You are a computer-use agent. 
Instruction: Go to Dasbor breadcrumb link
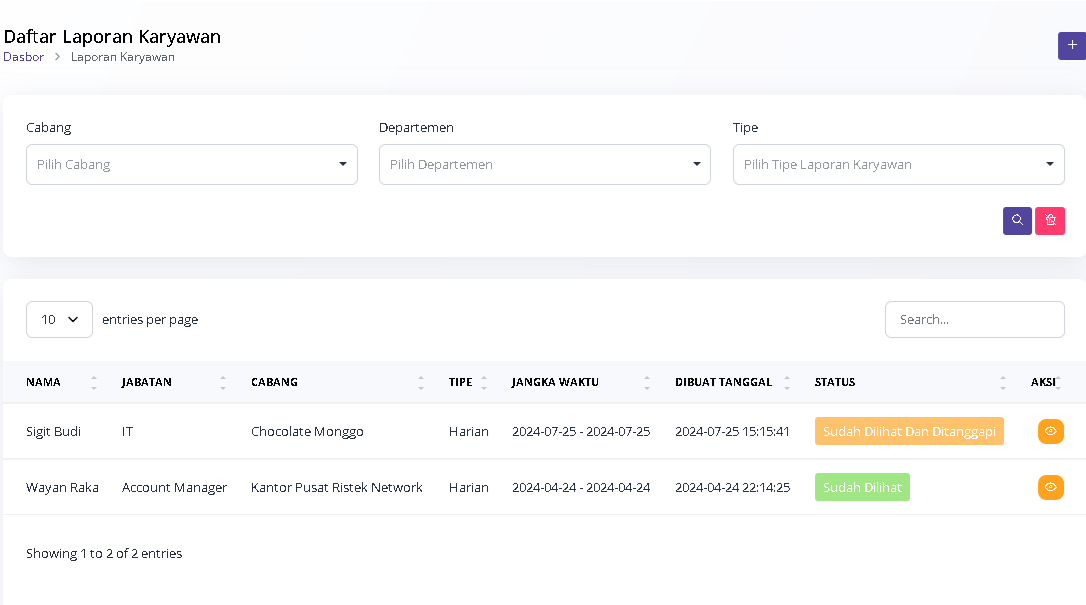pos(24,57)
